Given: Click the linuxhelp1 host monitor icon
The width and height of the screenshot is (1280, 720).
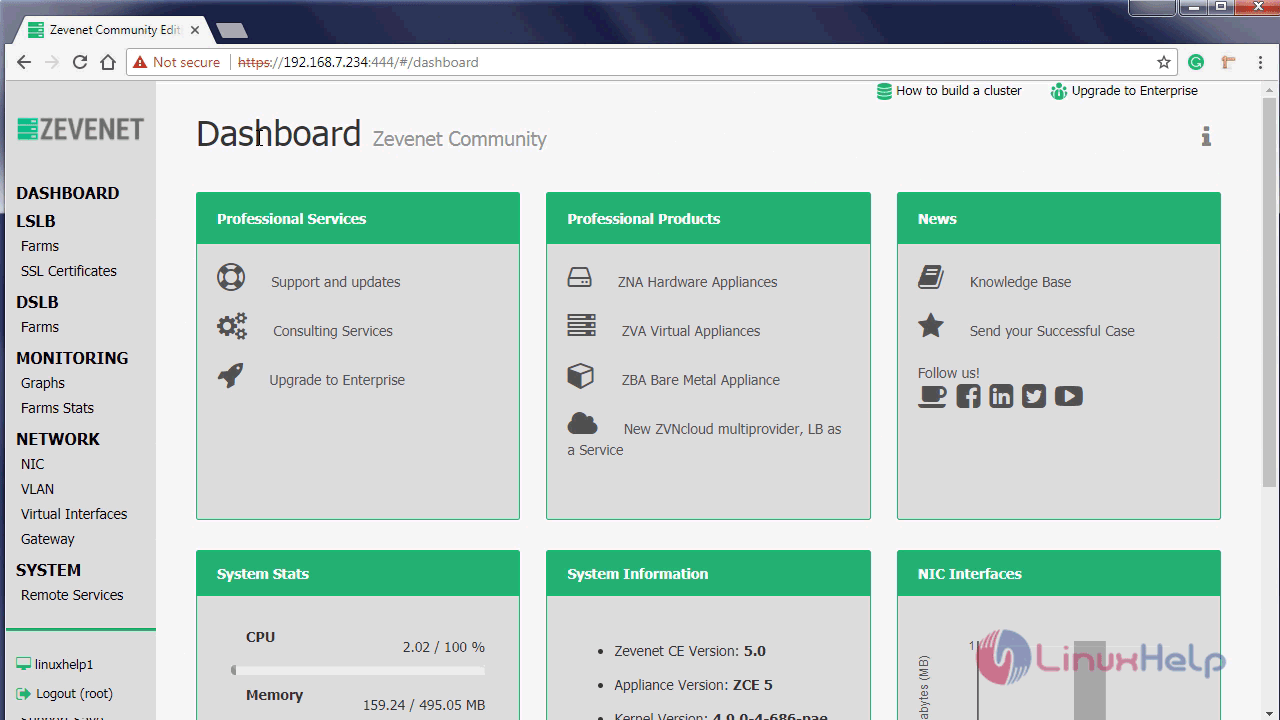Looking at the screenshot, I should [x=23, y=664].
